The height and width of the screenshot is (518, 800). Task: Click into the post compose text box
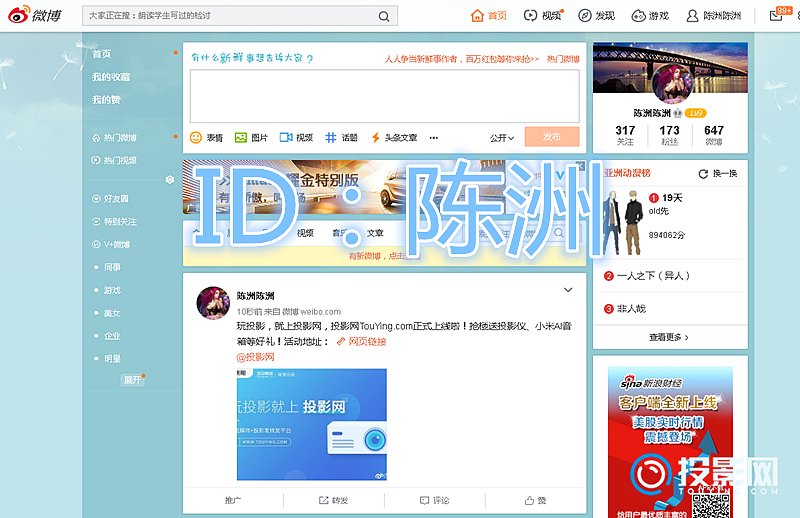[x=385, y=96]
